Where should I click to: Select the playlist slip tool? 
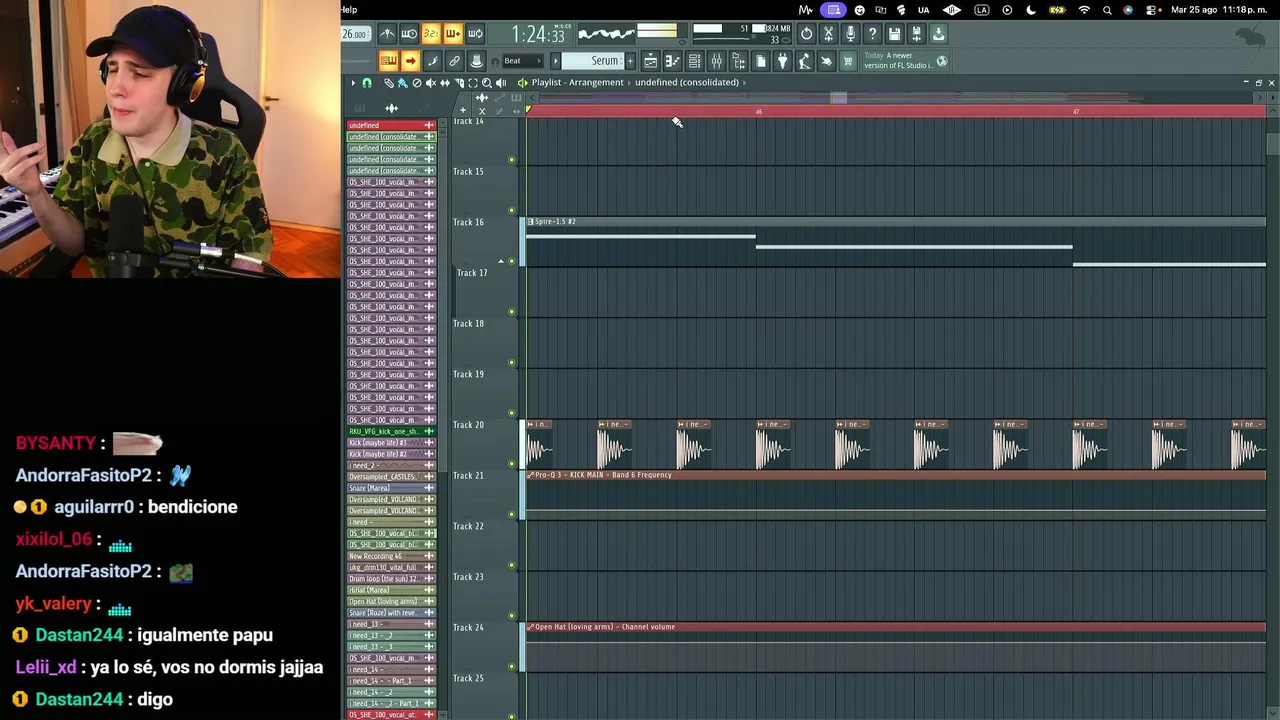[x=445, y=83]
